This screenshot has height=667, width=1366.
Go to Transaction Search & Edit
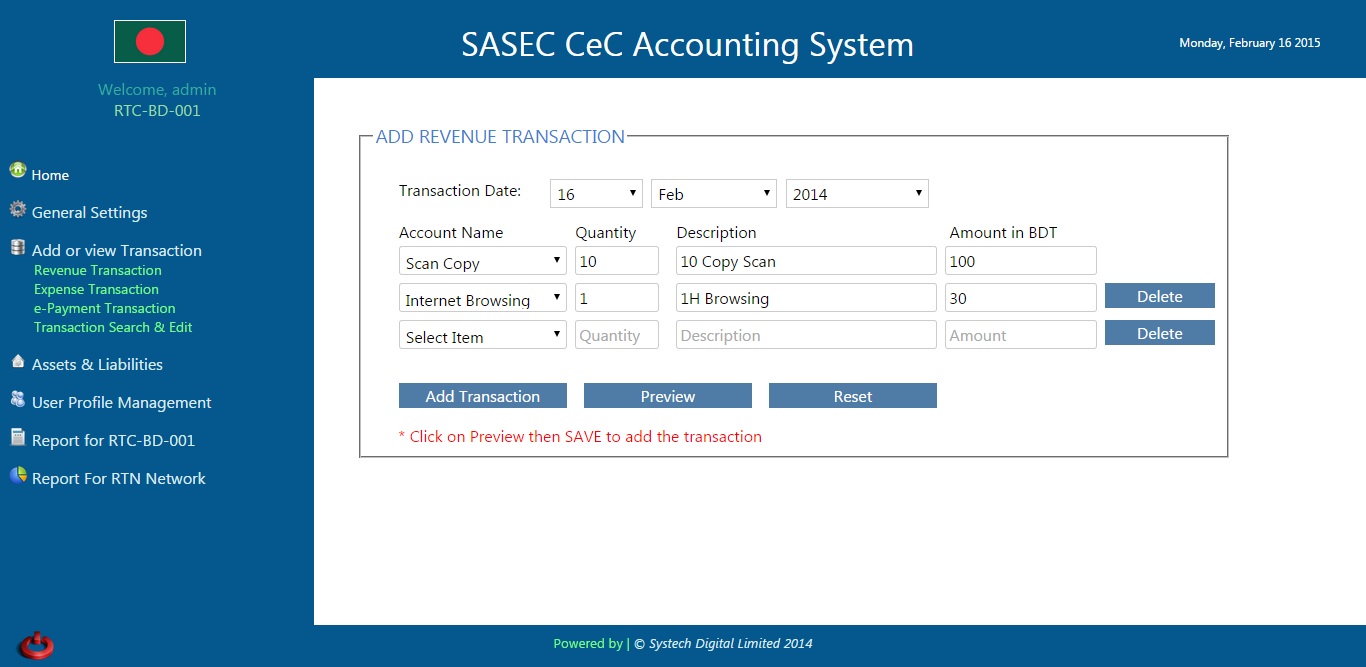(113, 327)
